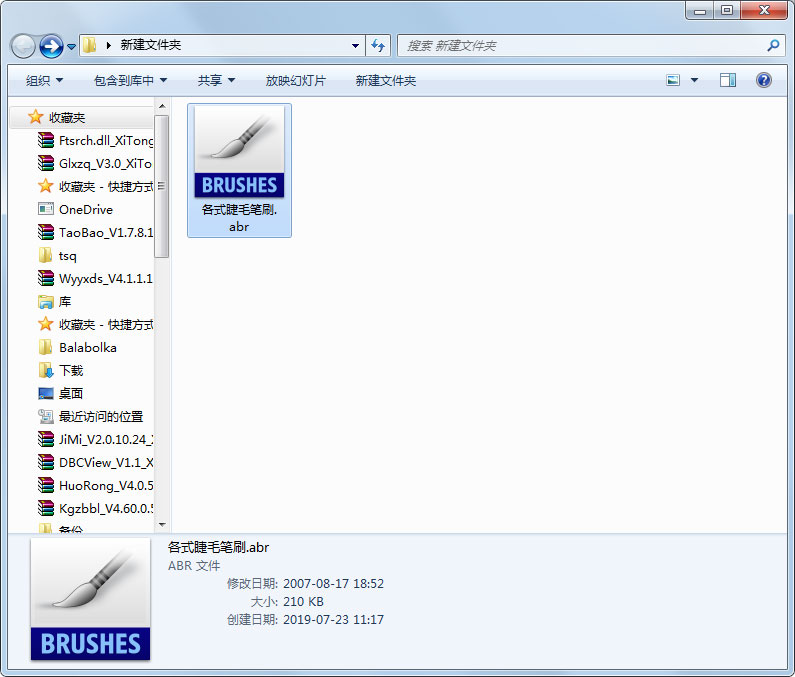Viewport: 795px width, 677px height.
Task: Click the 桌面 desktop icon
Action: pyautogui.click(x=46, y=394)
